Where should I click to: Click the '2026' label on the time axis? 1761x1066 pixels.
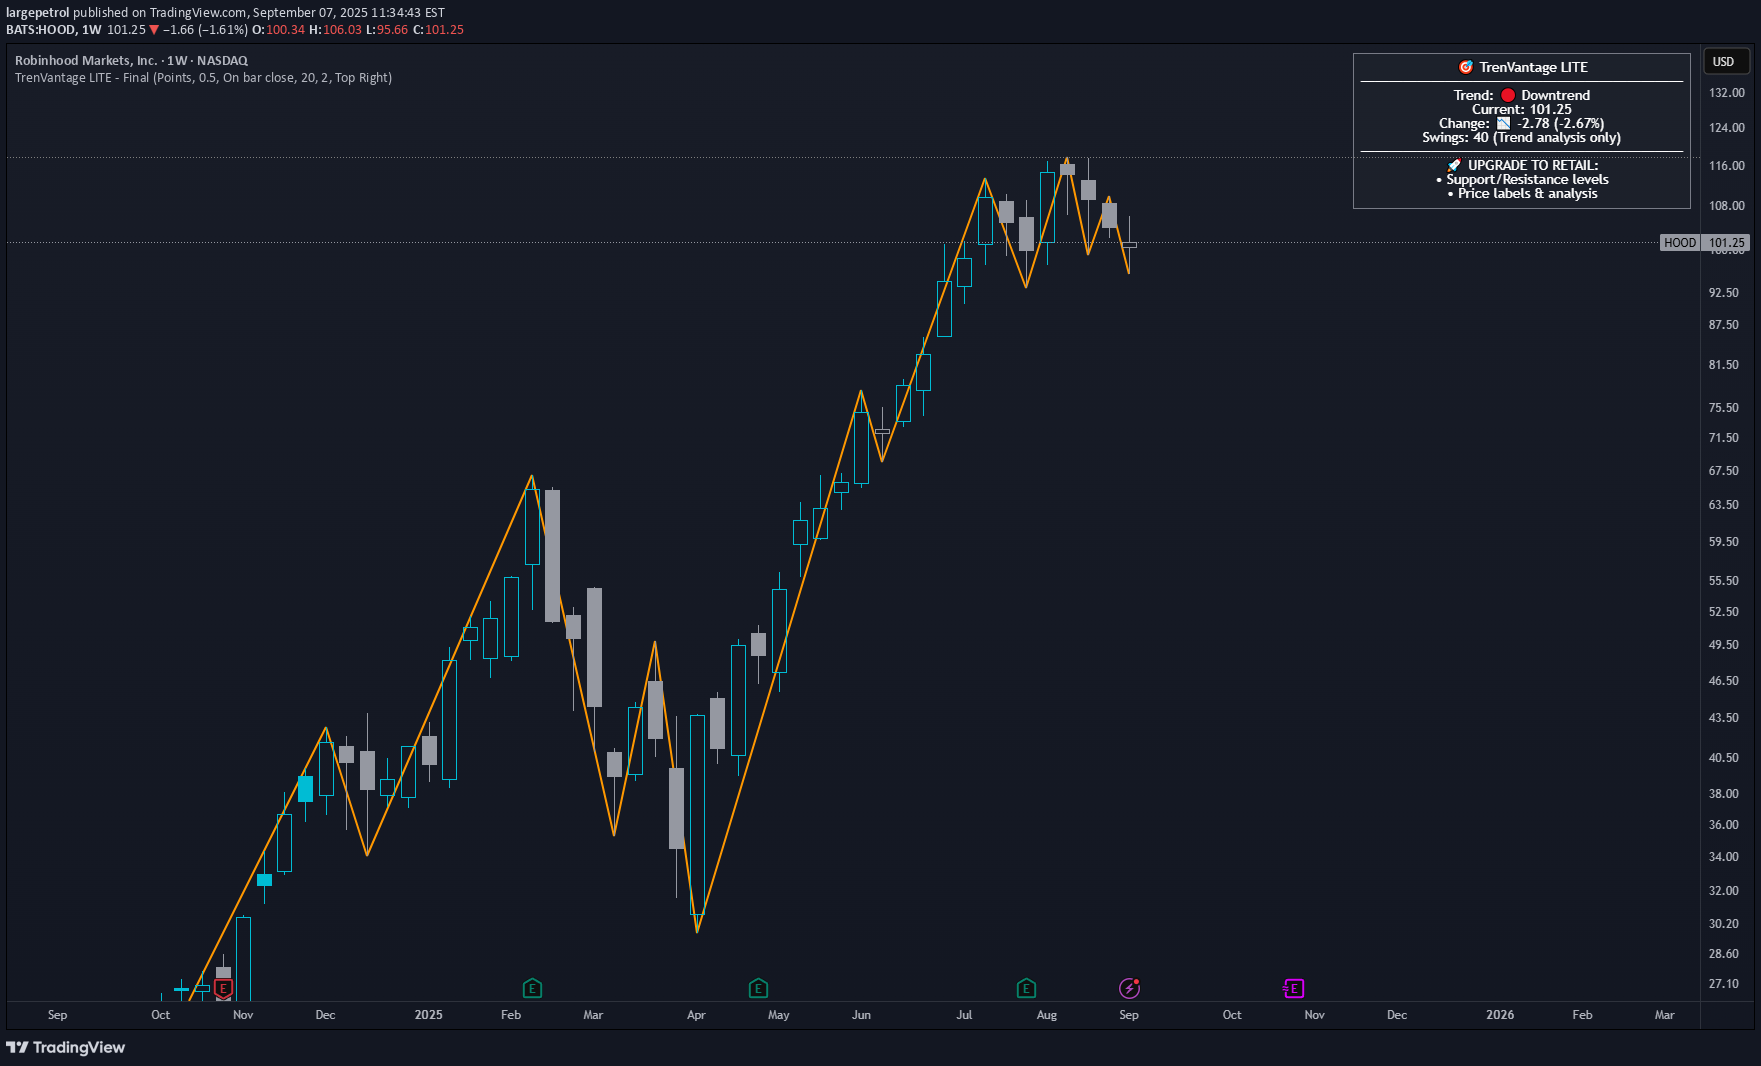(1500, 1014)
